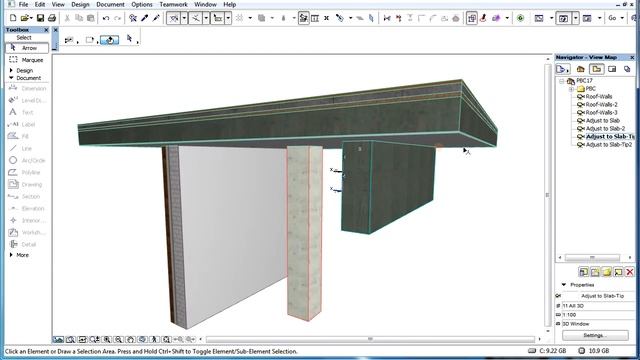Click the Split tool icon in toolbar

[x=387, y=18]
